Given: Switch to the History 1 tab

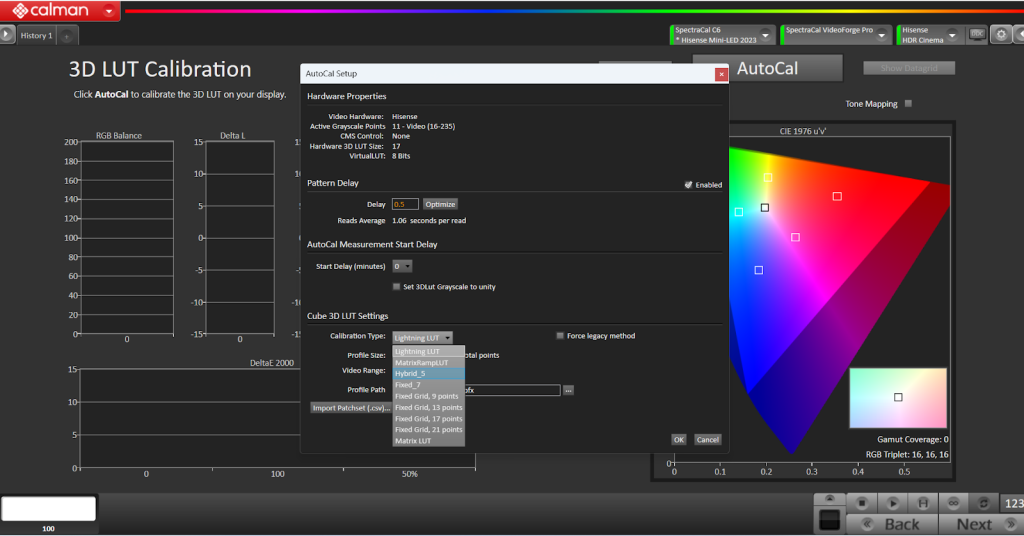Looking at the screenshot, I should pyautogui.click(x=36, y=35).
